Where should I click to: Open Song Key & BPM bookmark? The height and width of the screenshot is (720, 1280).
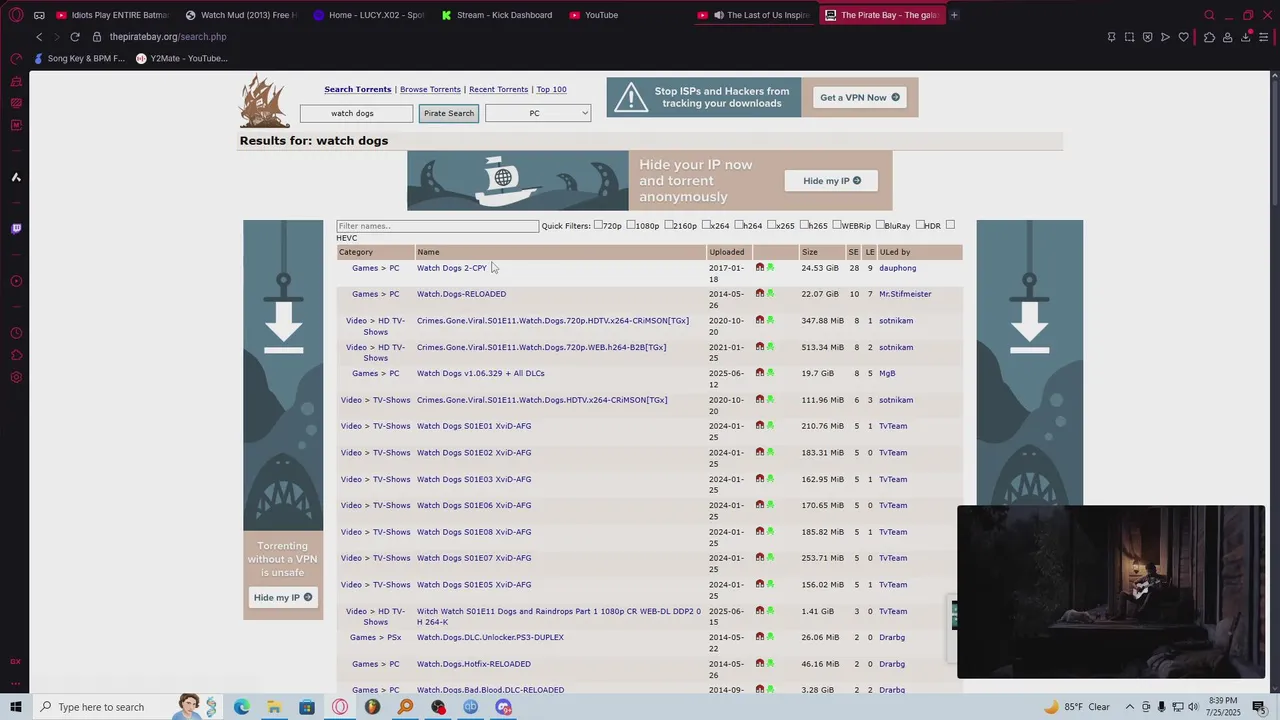(x=80, y=58)
